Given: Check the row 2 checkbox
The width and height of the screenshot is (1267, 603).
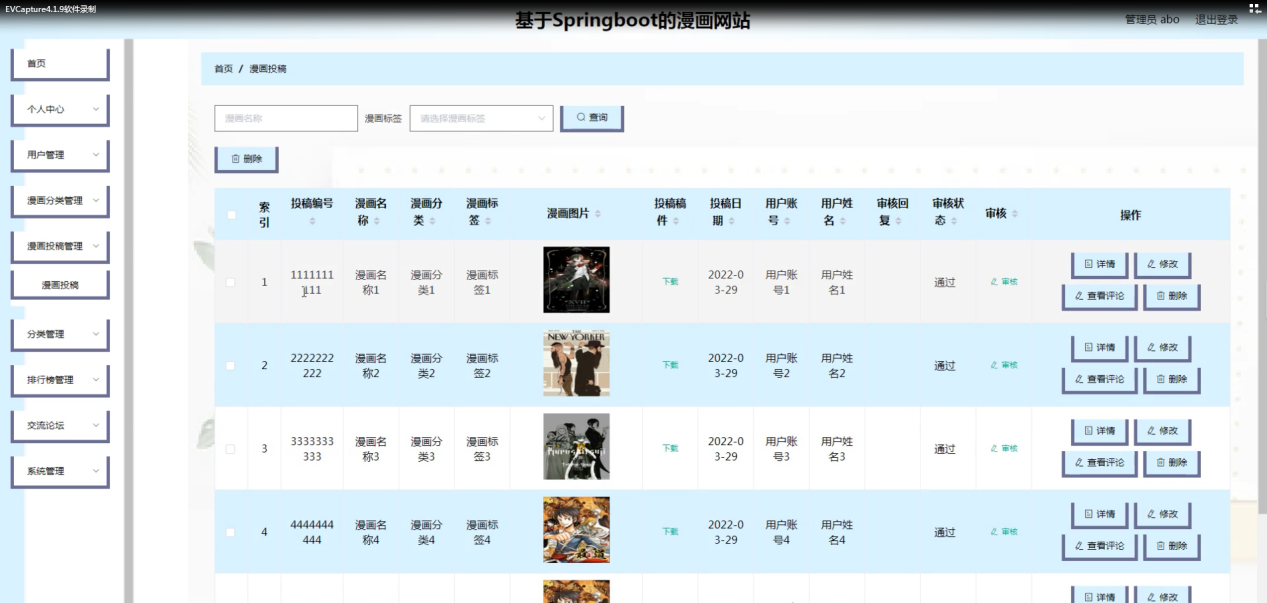Looking at the screenshot, I should [231, 366].
